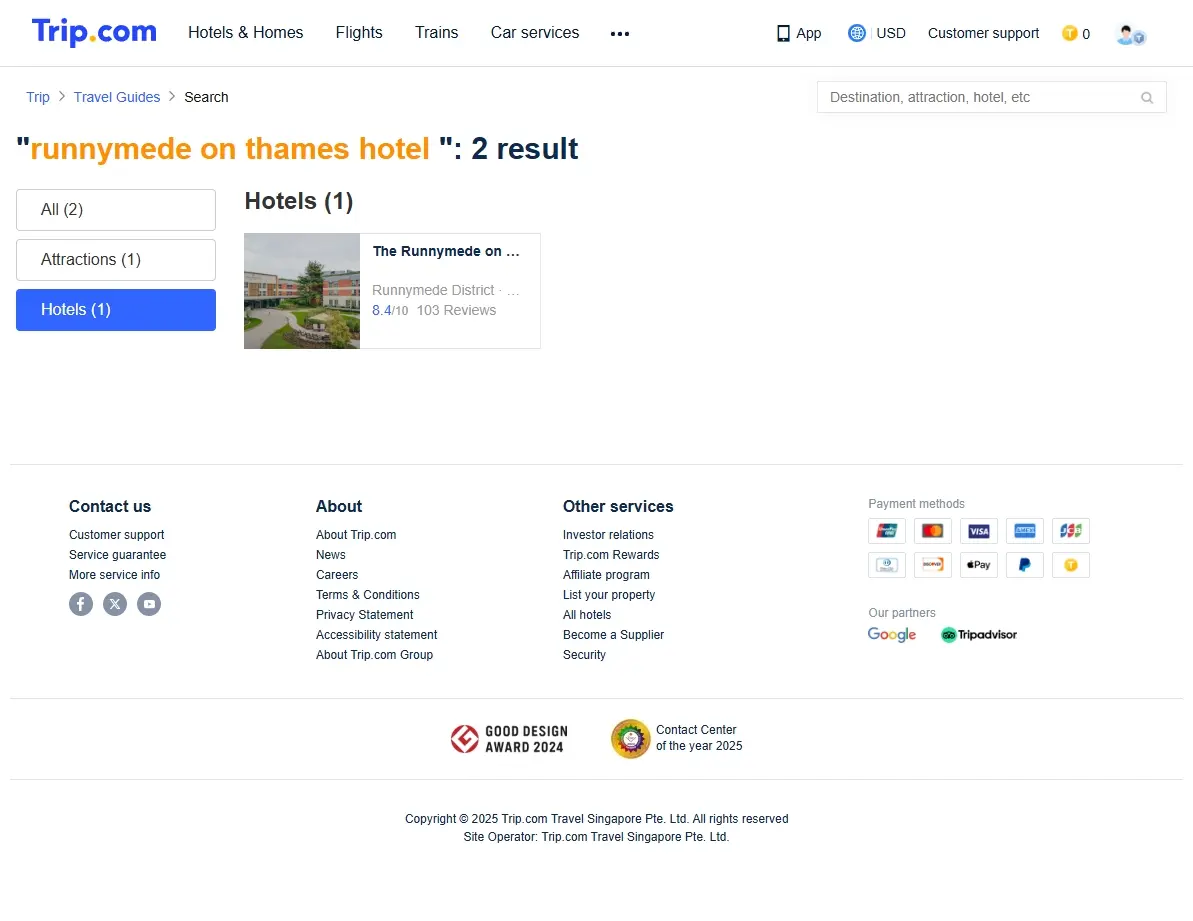This screenshot has width=1193, height=921.
Task: Click the PayPal payment icon
Action: [x=1024, y=565]
